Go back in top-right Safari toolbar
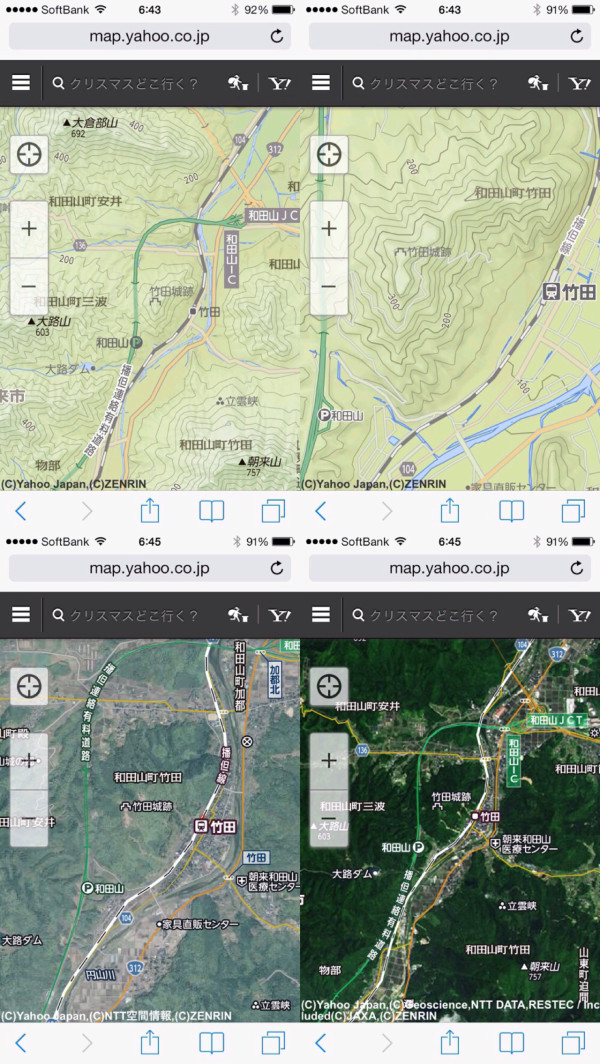The height and width of the screenshot is (1064, 600). 320,512
